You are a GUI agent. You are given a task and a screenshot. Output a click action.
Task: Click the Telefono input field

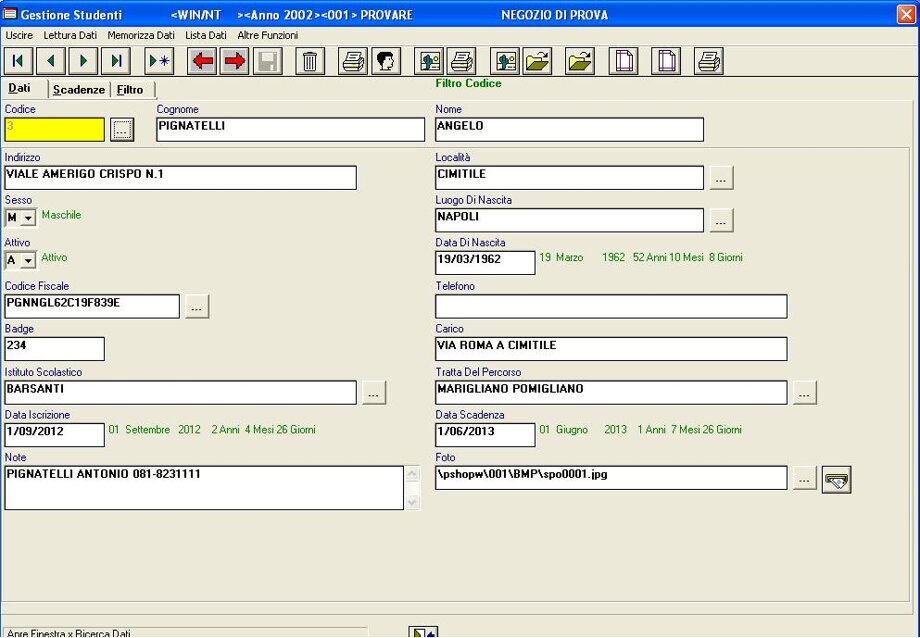(x=611, y=307)
